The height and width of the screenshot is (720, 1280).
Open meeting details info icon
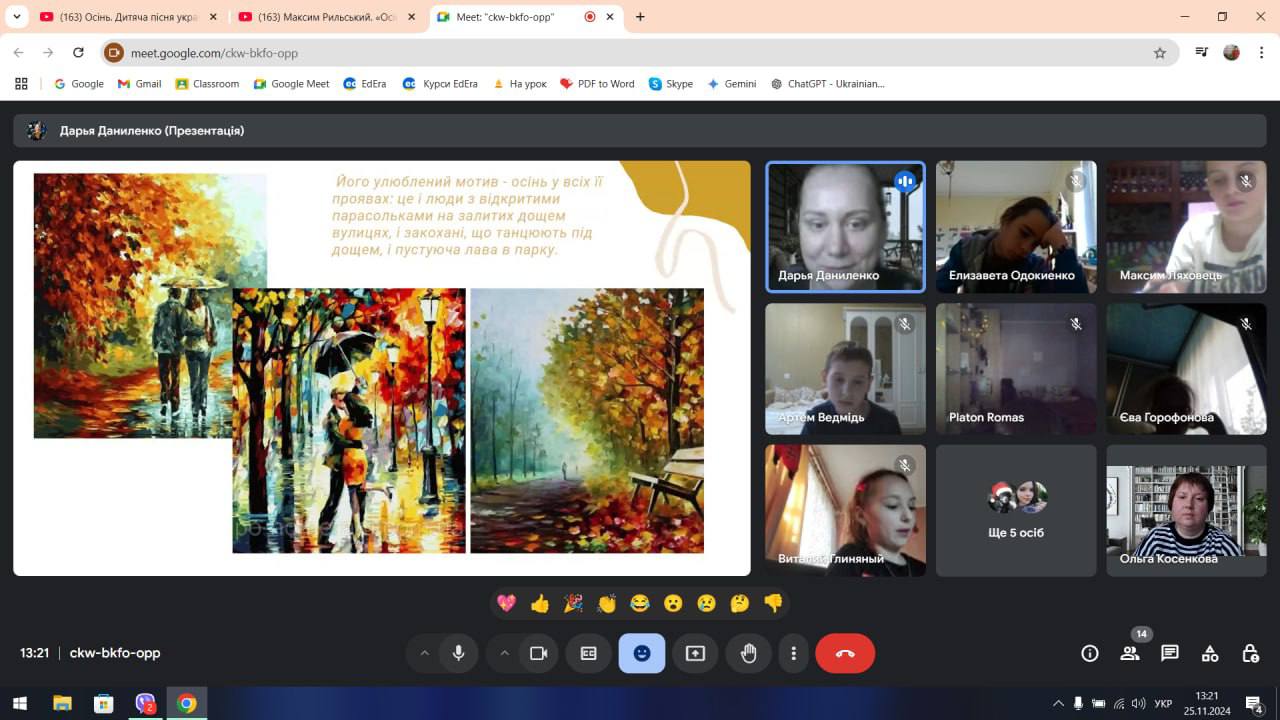point(1090,653)
